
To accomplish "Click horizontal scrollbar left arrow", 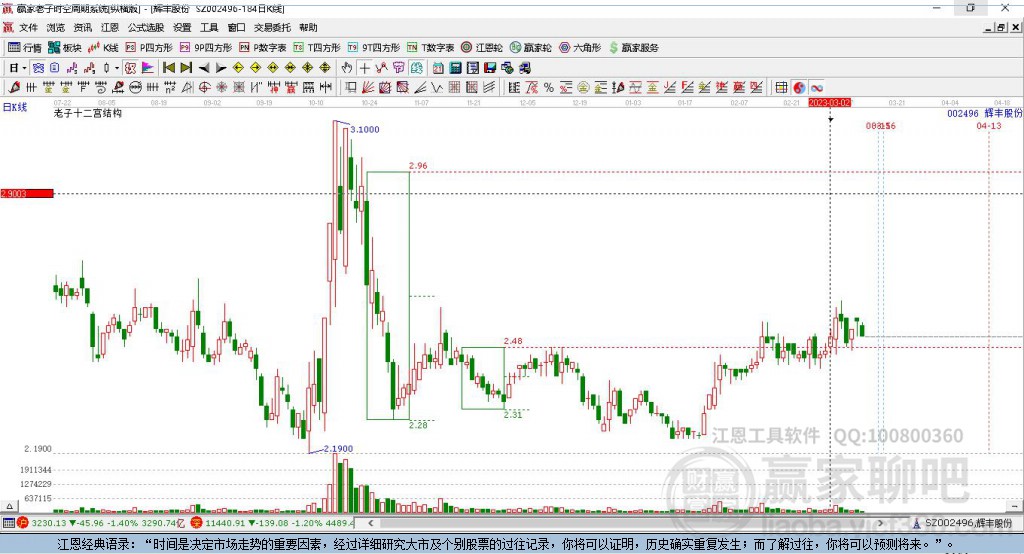I will [x=371, y=523].
